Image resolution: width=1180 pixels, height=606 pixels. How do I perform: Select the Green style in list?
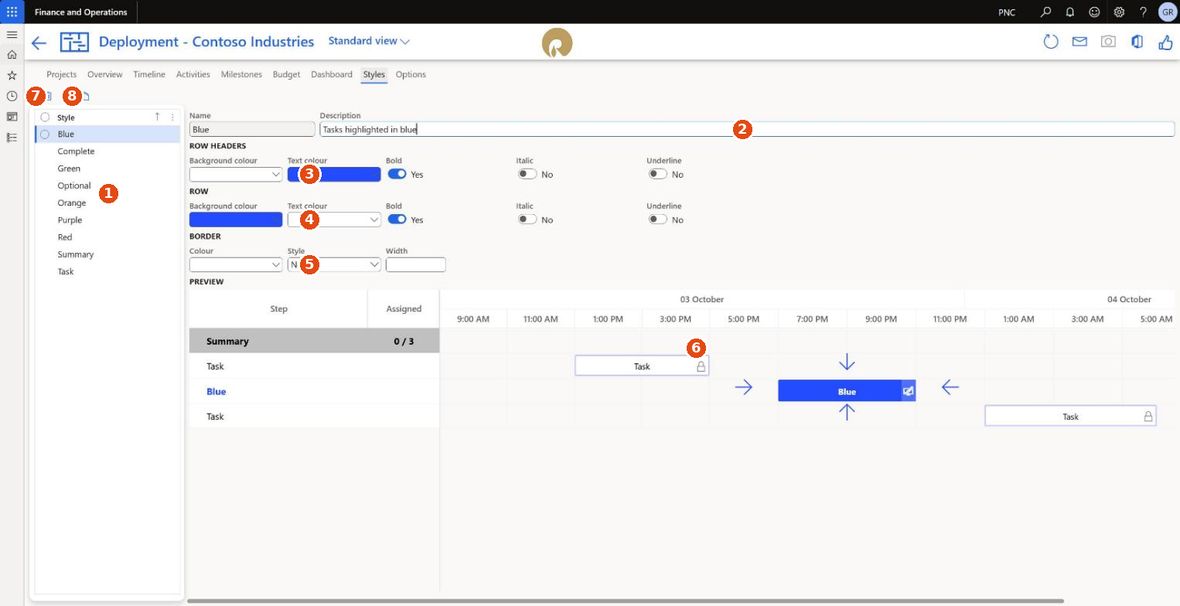(68, 169)
